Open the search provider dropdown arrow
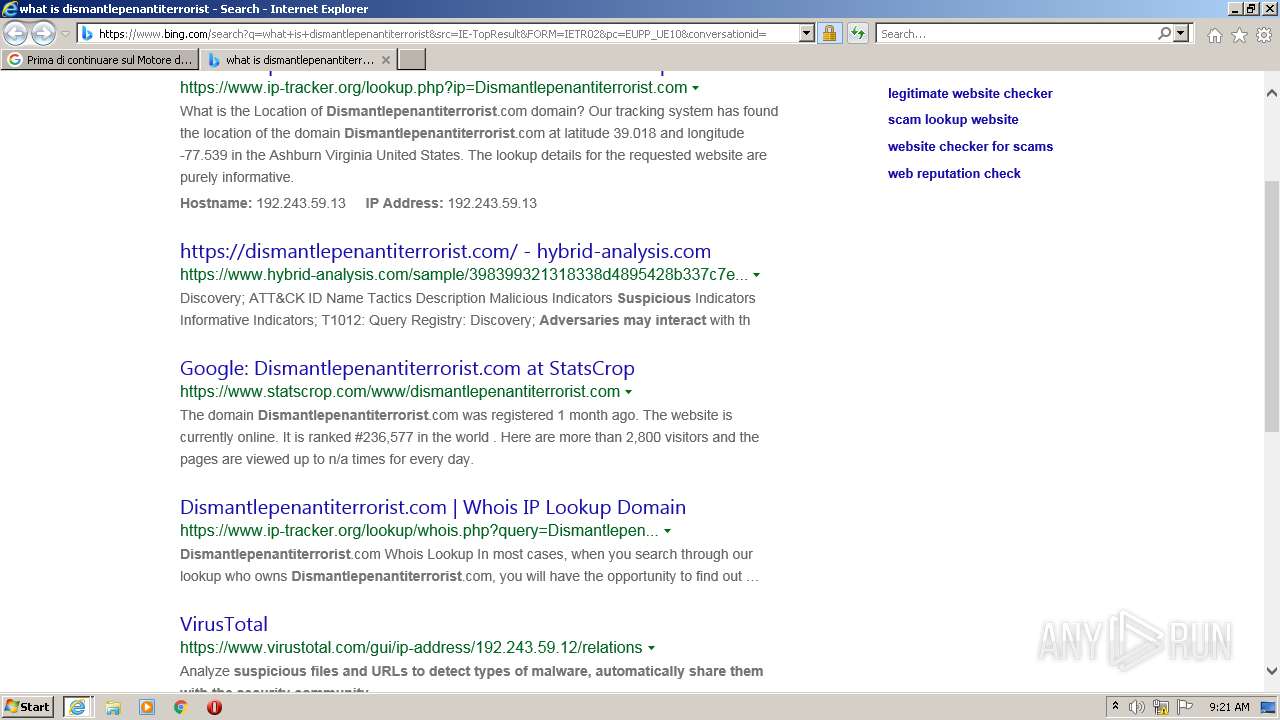 coord(1181,34)
